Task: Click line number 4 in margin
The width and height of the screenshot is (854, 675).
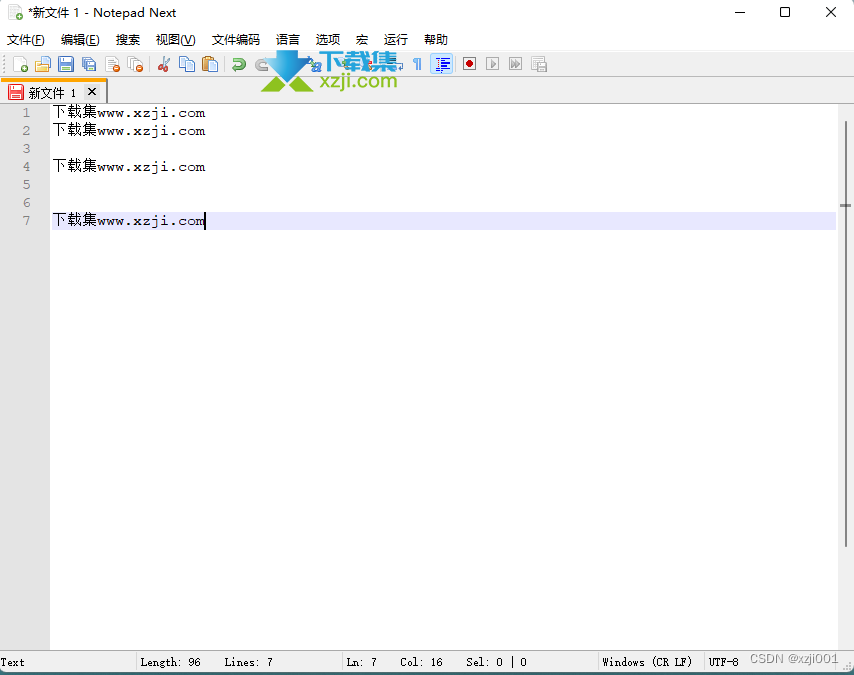Action: [26, 166]
